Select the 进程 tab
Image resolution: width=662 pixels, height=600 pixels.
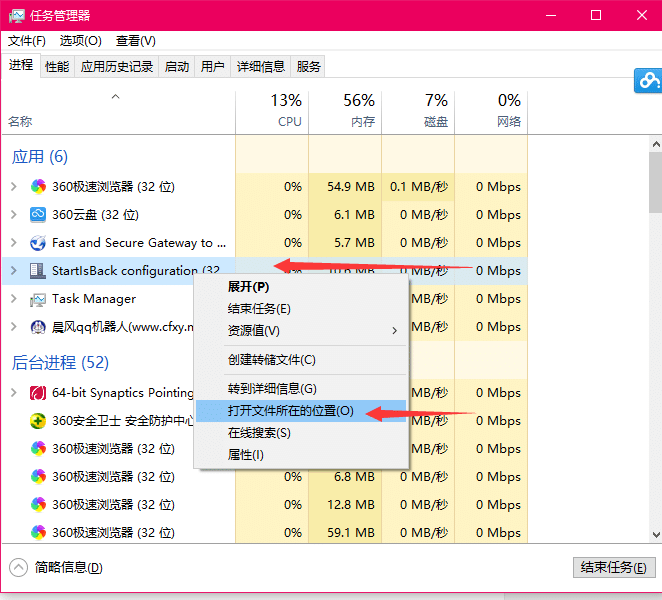[21, 65]
